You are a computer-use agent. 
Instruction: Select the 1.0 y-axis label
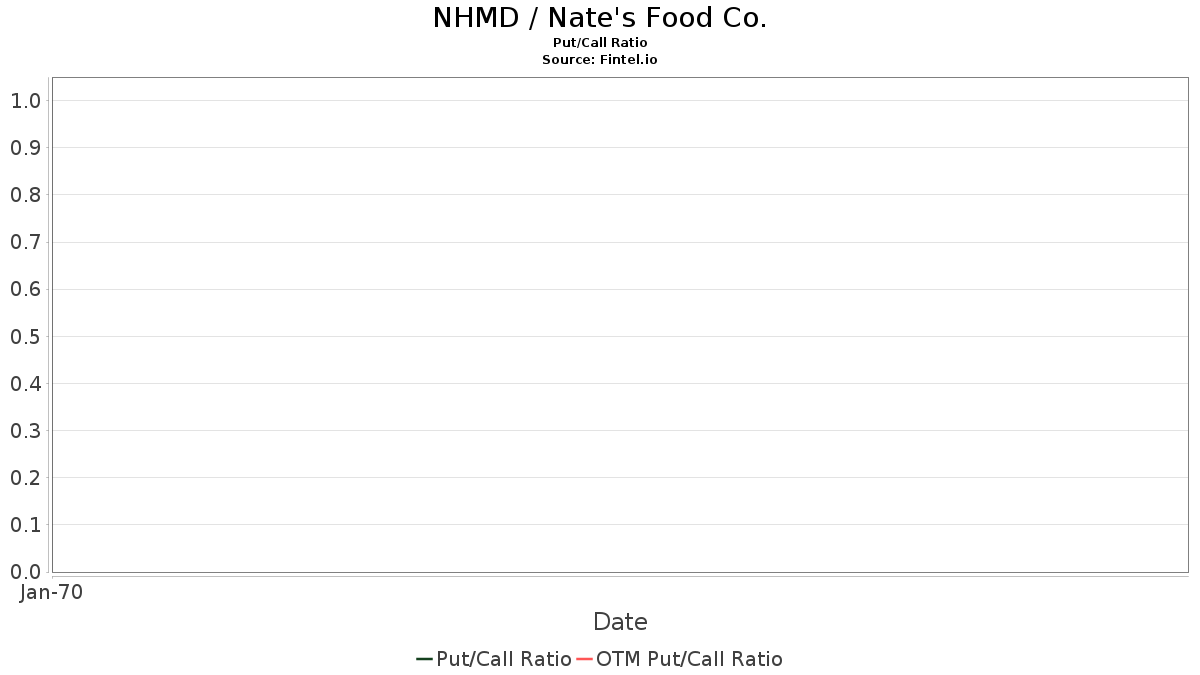pos(25,101)
